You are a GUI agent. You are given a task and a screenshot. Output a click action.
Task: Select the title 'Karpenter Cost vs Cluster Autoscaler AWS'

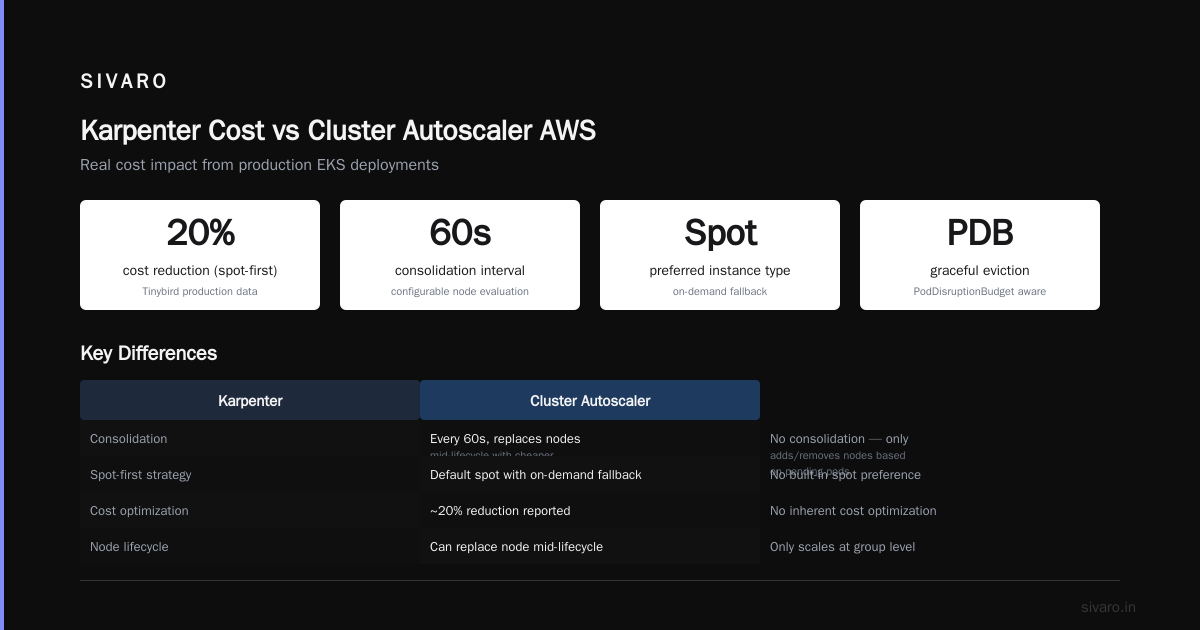click(338, 130)
